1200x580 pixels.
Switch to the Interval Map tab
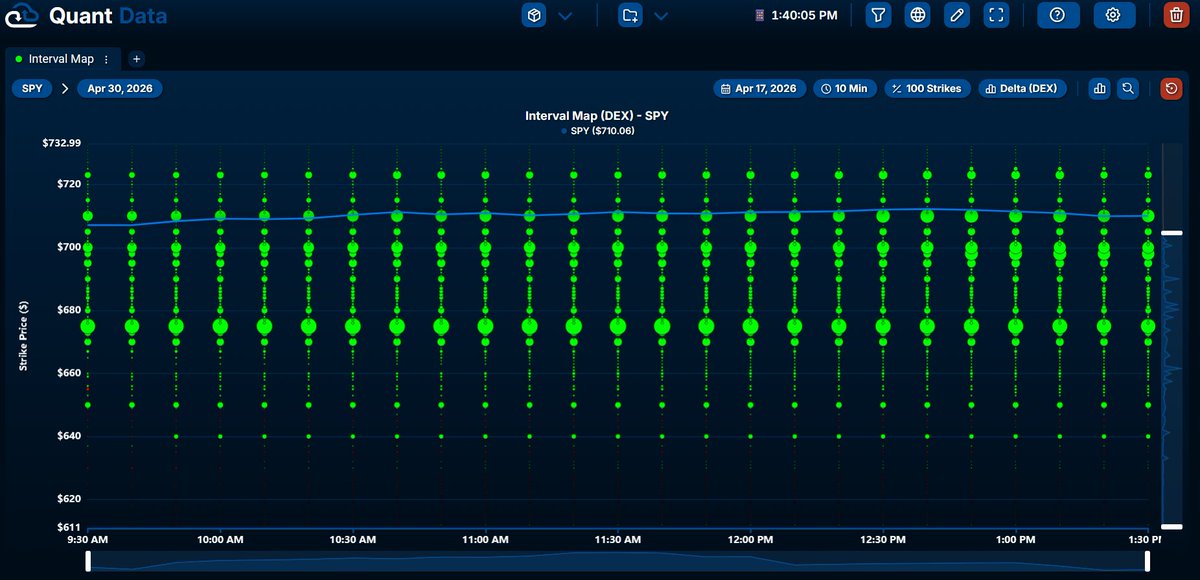(60, 59)
